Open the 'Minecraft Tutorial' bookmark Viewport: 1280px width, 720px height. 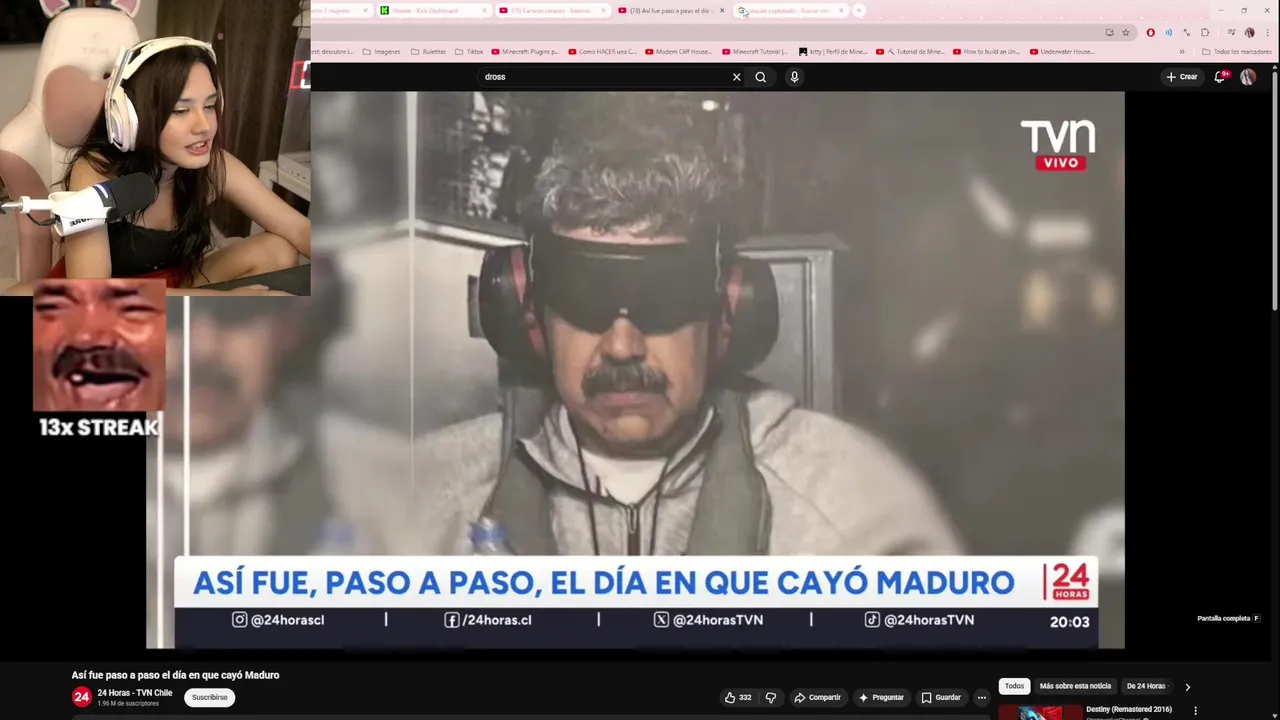[755, 51]
